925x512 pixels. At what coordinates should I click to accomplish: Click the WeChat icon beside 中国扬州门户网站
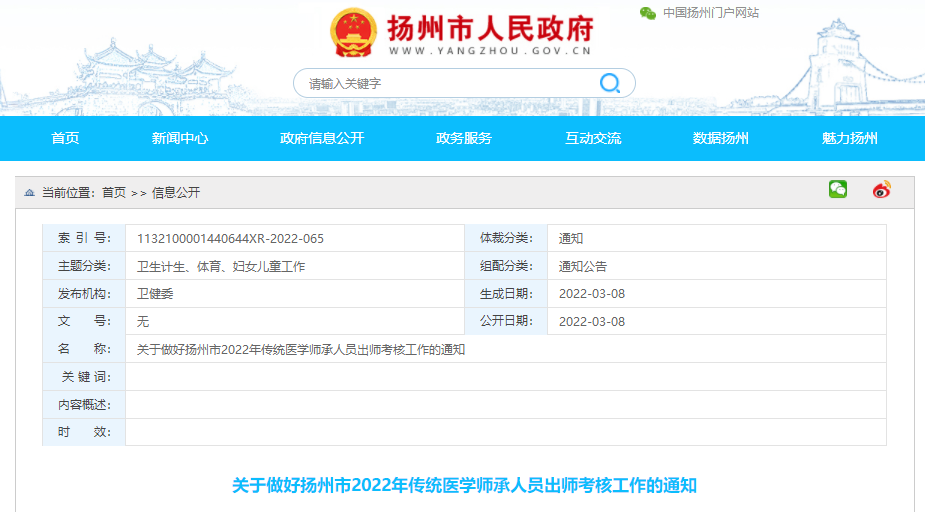coord(648,13)
